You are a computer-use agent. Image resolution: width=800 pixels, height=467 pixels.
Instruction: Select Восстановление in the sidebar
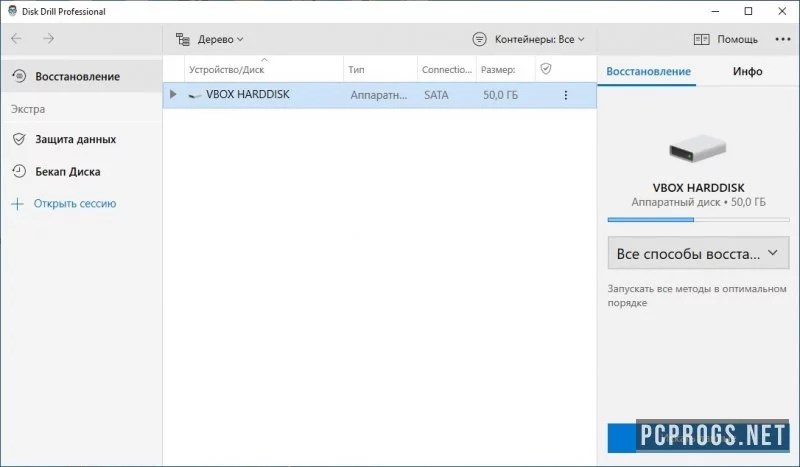pyautogui.click(x=82, y=77)
